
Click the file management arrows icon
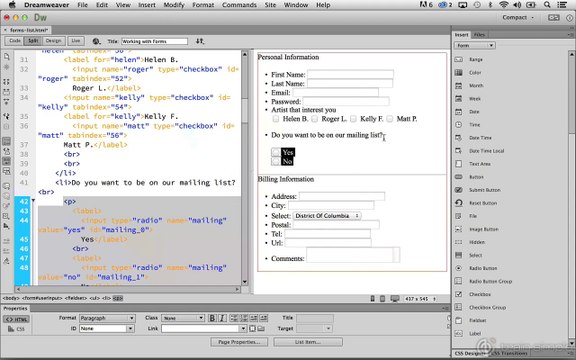[x=200, y=41]
